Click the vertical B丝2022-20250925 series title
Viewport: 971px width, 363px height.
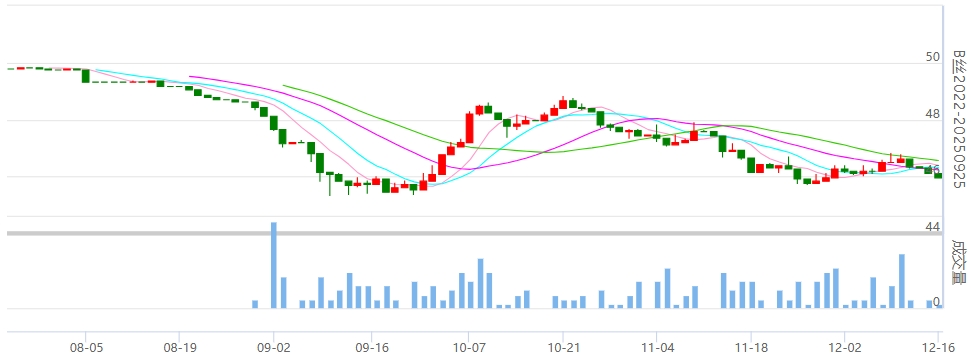click(x=958, y=120)
